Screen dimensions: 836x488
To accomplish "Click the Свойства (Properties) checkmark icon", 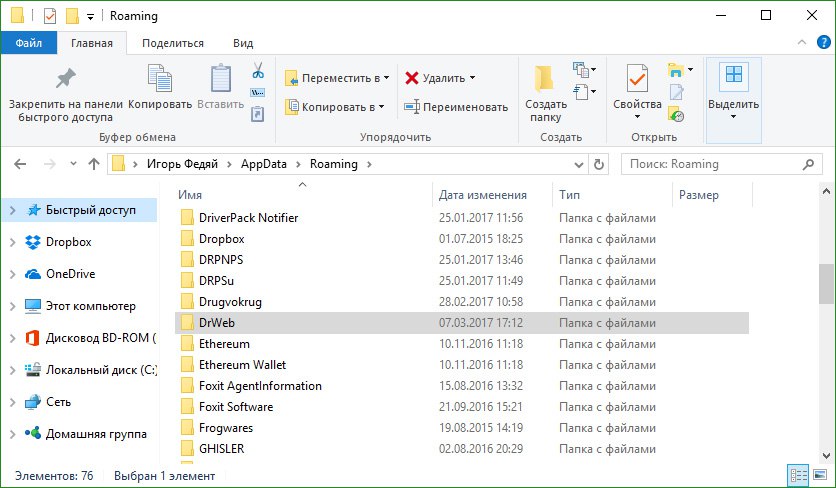I will coord(637,78).
